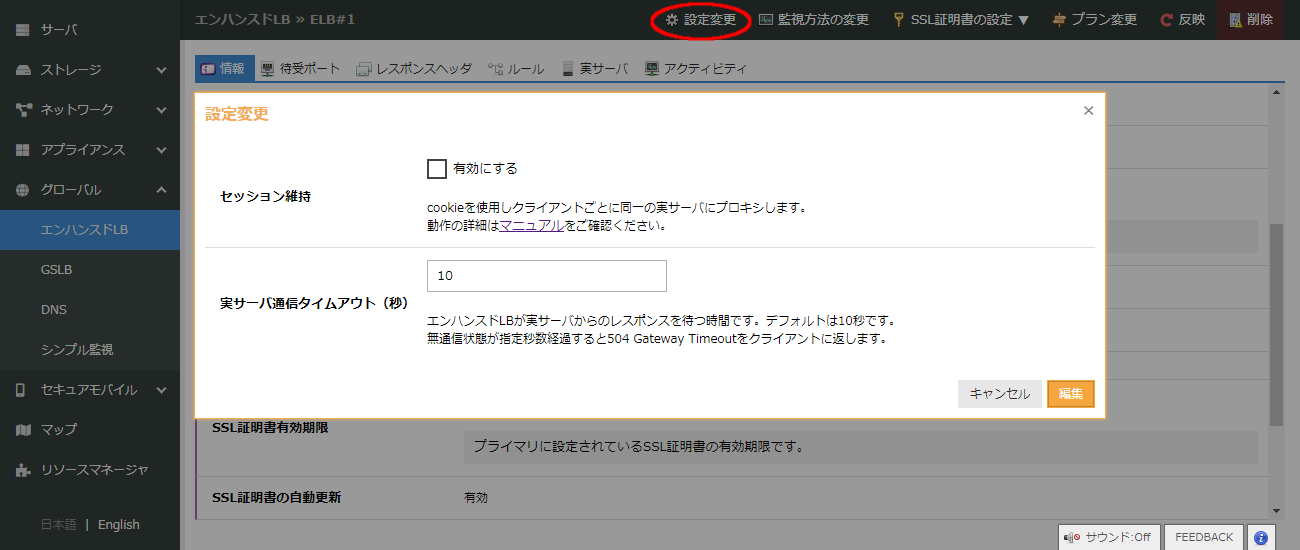Open the マニュアル link in dialog

tap(531, 226)
